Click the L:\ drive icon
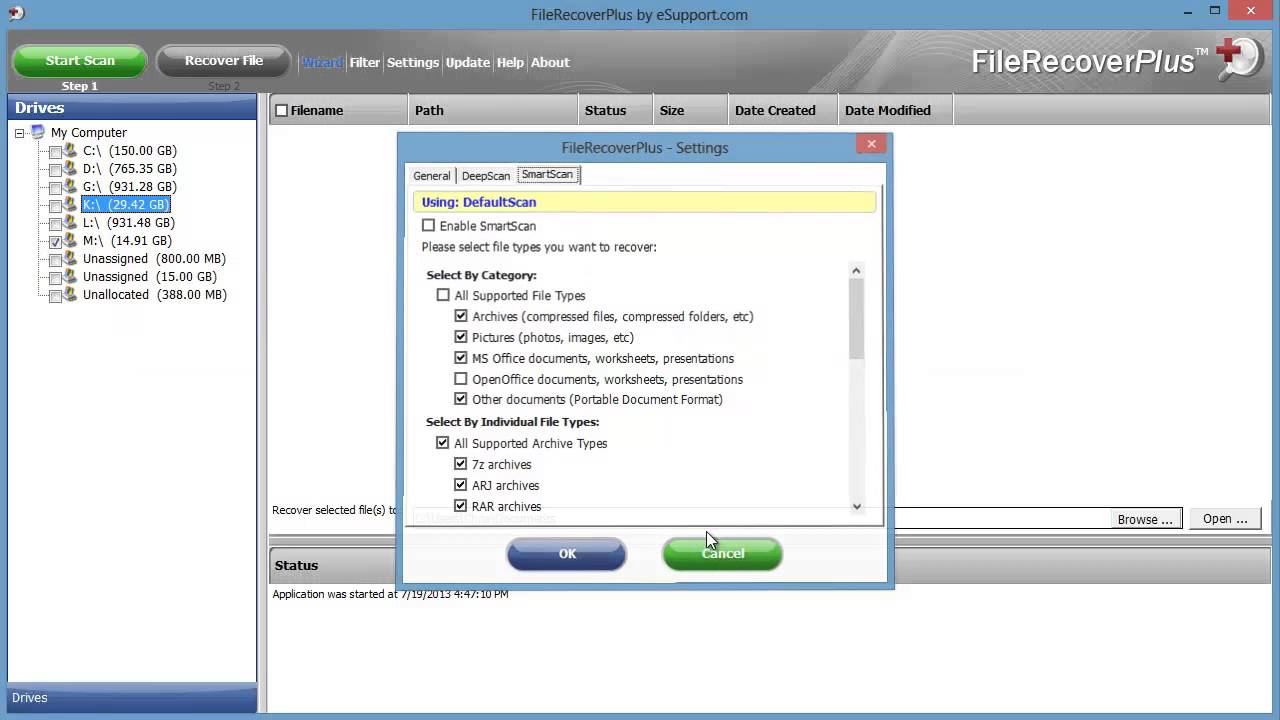The image size is (1280, 720). tap(70, 222)
